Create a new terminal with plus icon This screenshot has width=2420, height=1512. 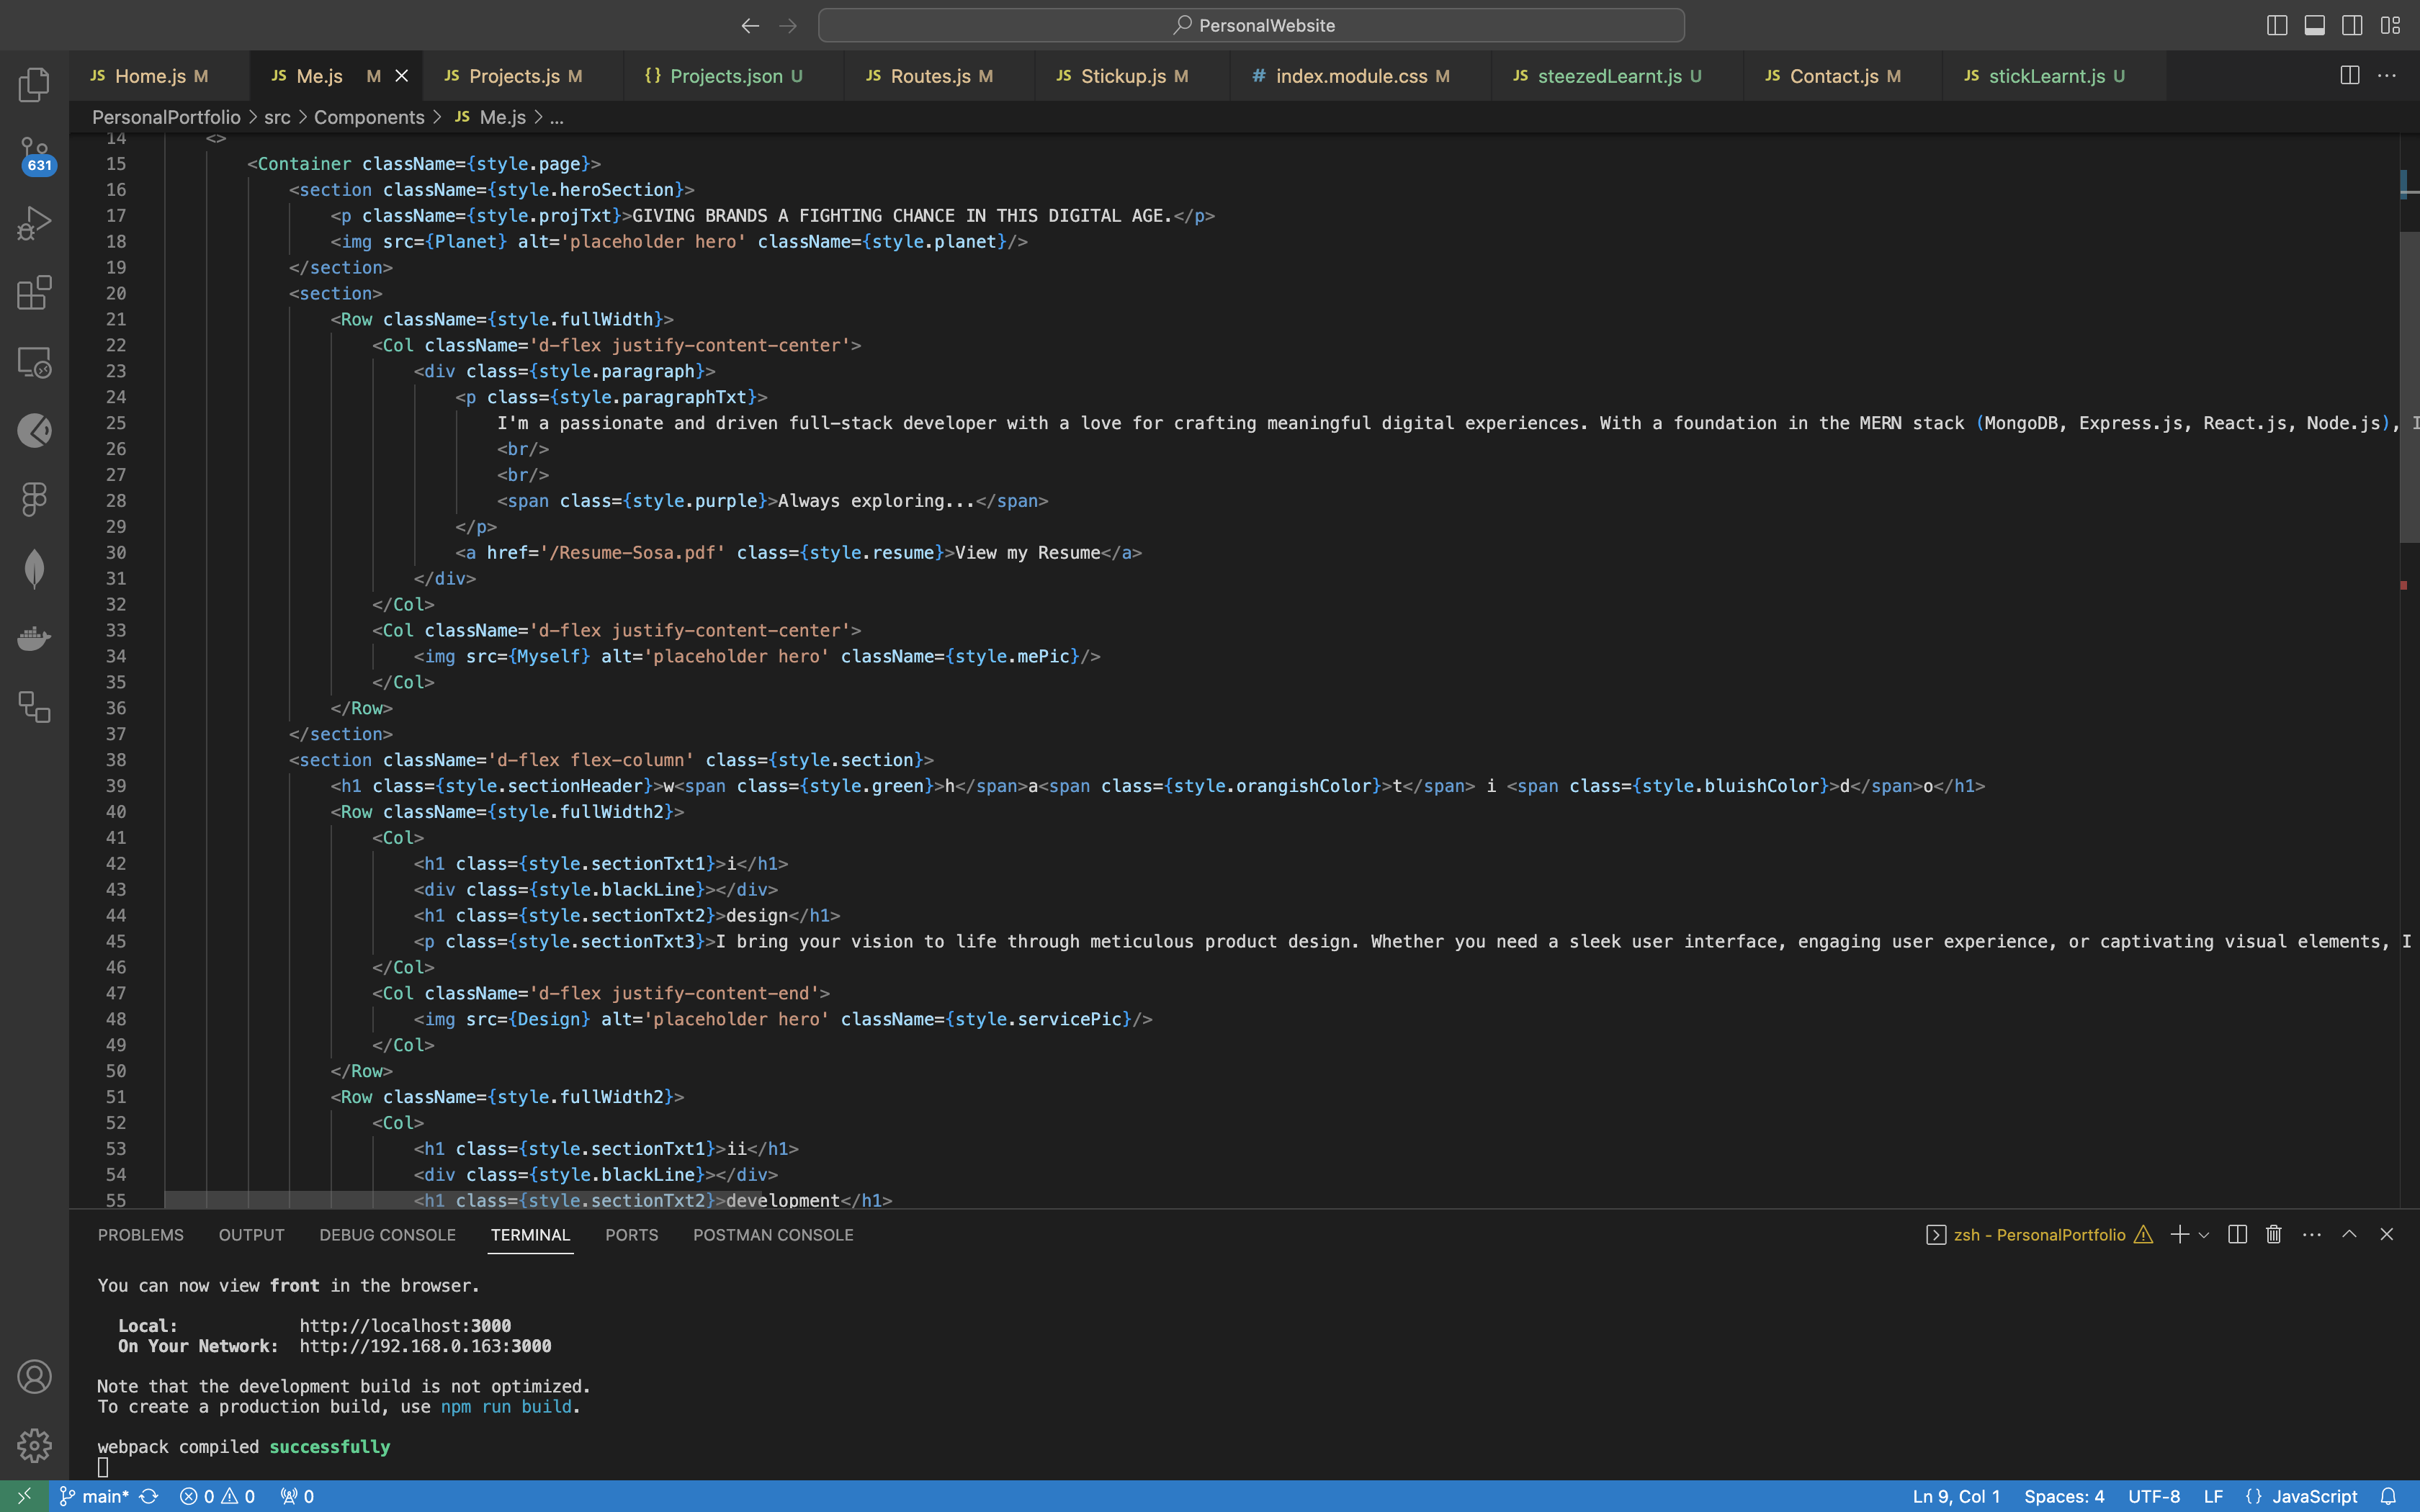coord(2180,1235)
